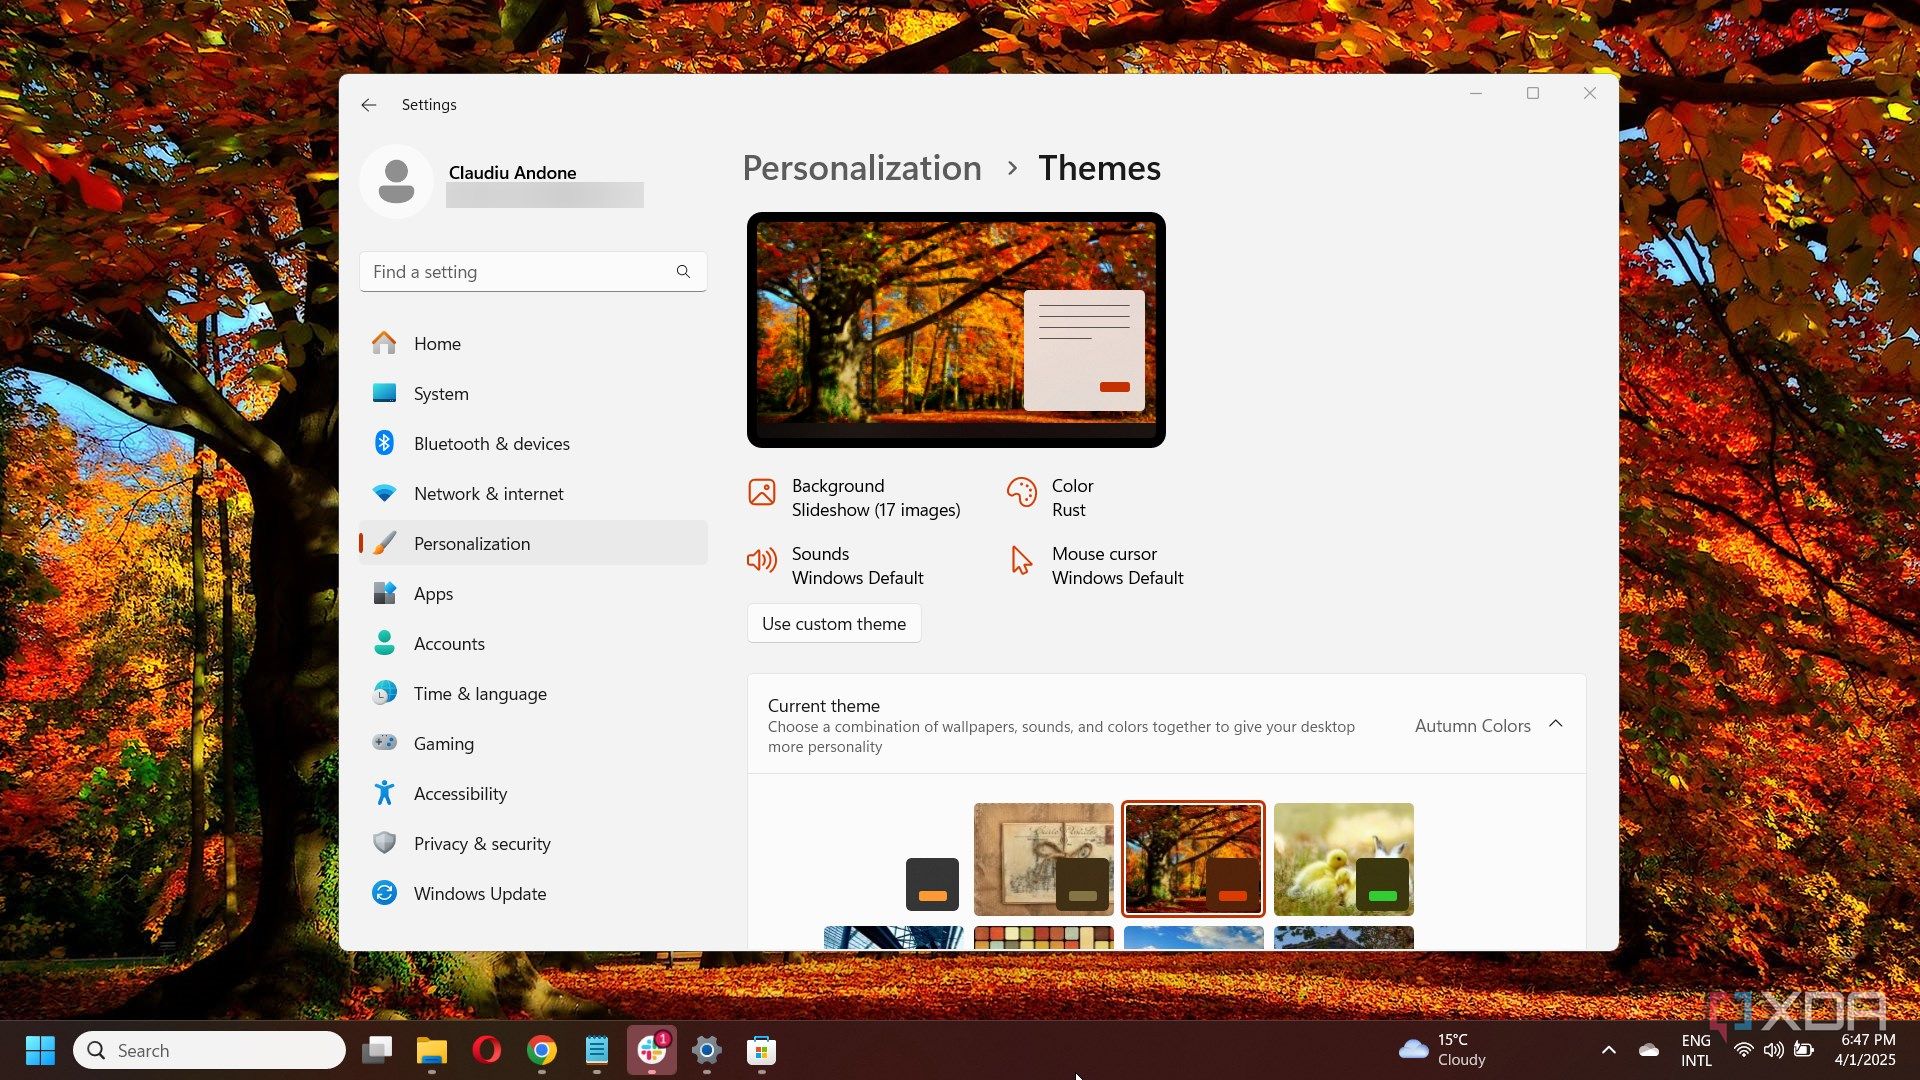This screenshot has height=1080, width=1920.
Task: Open Windows Update settings
Action: (533, 893)
